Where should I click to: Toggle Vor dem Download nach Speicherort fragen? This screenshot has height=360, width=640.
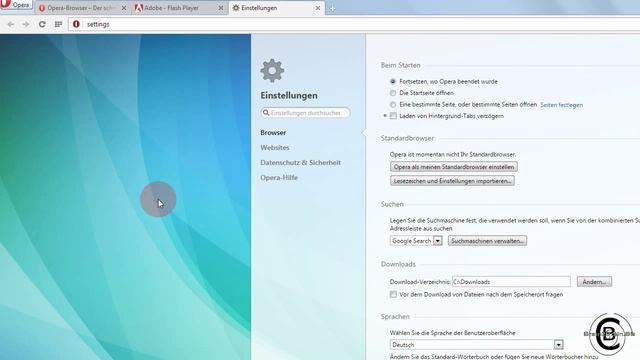[x=393, y=294]
